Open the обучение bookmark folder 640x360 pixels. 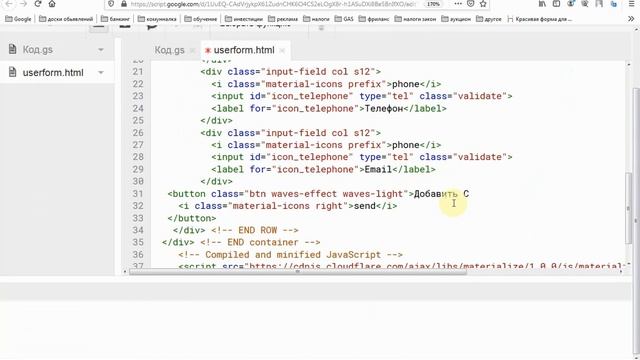(201, 19)
